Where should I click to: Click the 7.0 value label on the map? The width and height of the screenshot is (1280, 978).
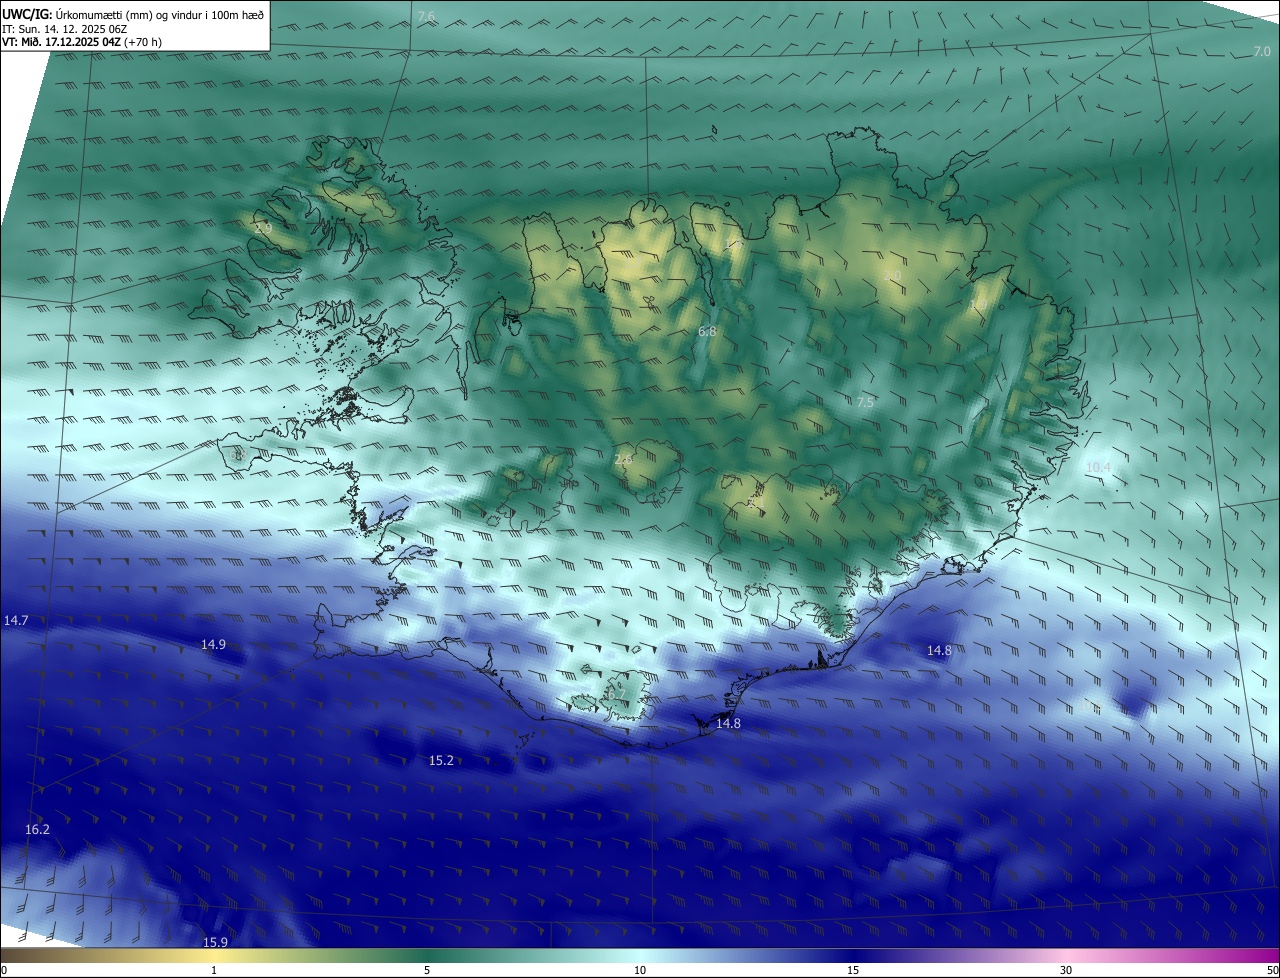[x=1262, y=51]
